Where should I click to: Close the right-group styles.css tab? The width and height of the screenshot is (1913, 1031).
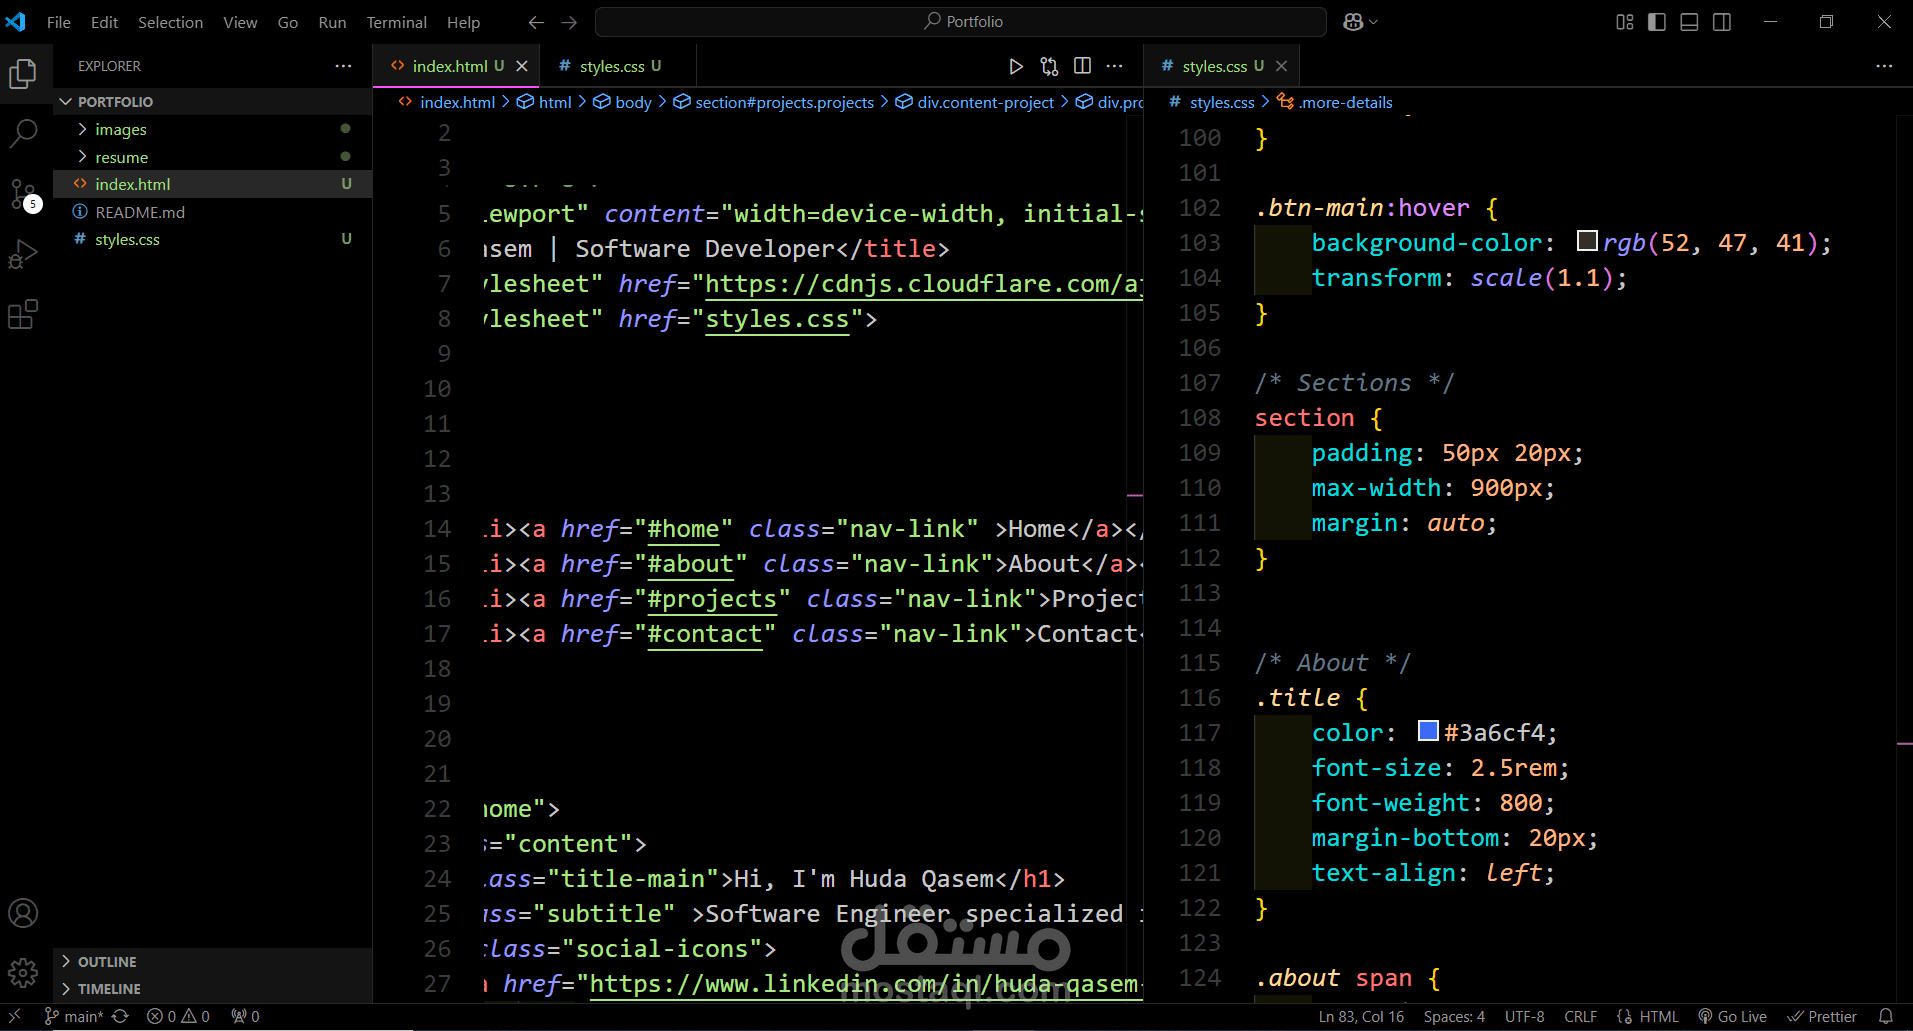point(1282,66)
